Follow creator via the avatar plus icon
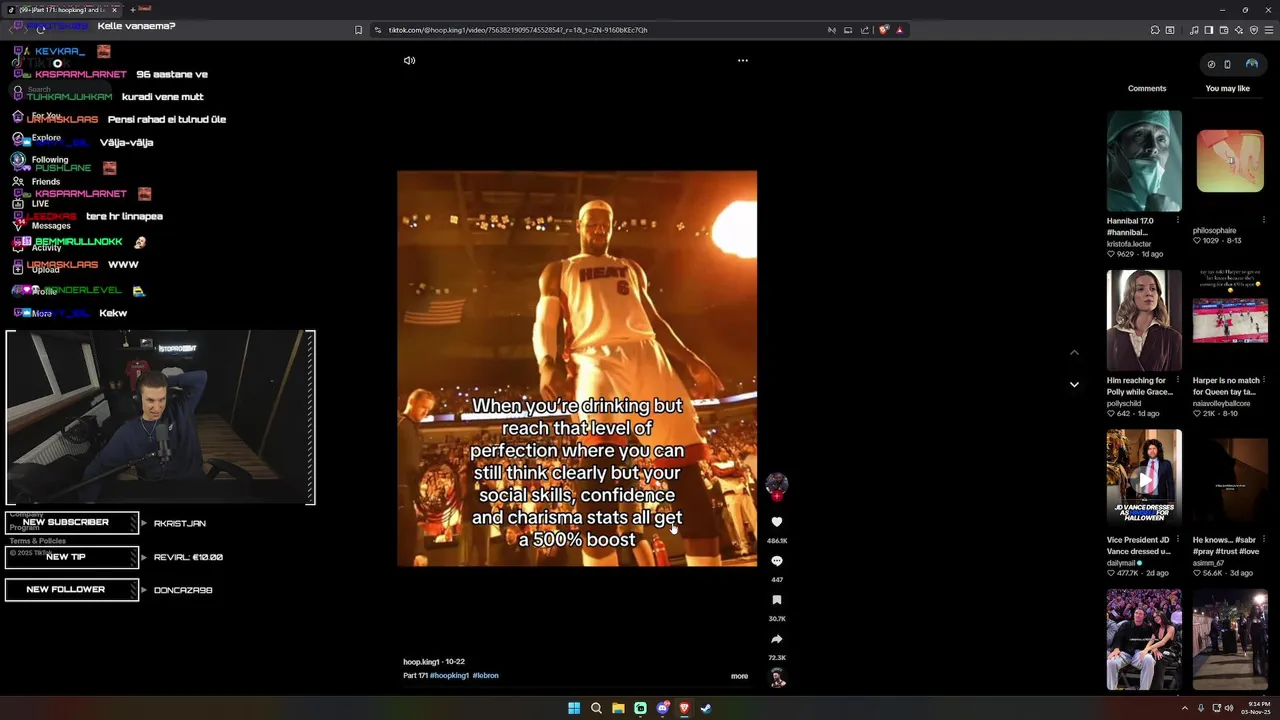 point(777,496)
